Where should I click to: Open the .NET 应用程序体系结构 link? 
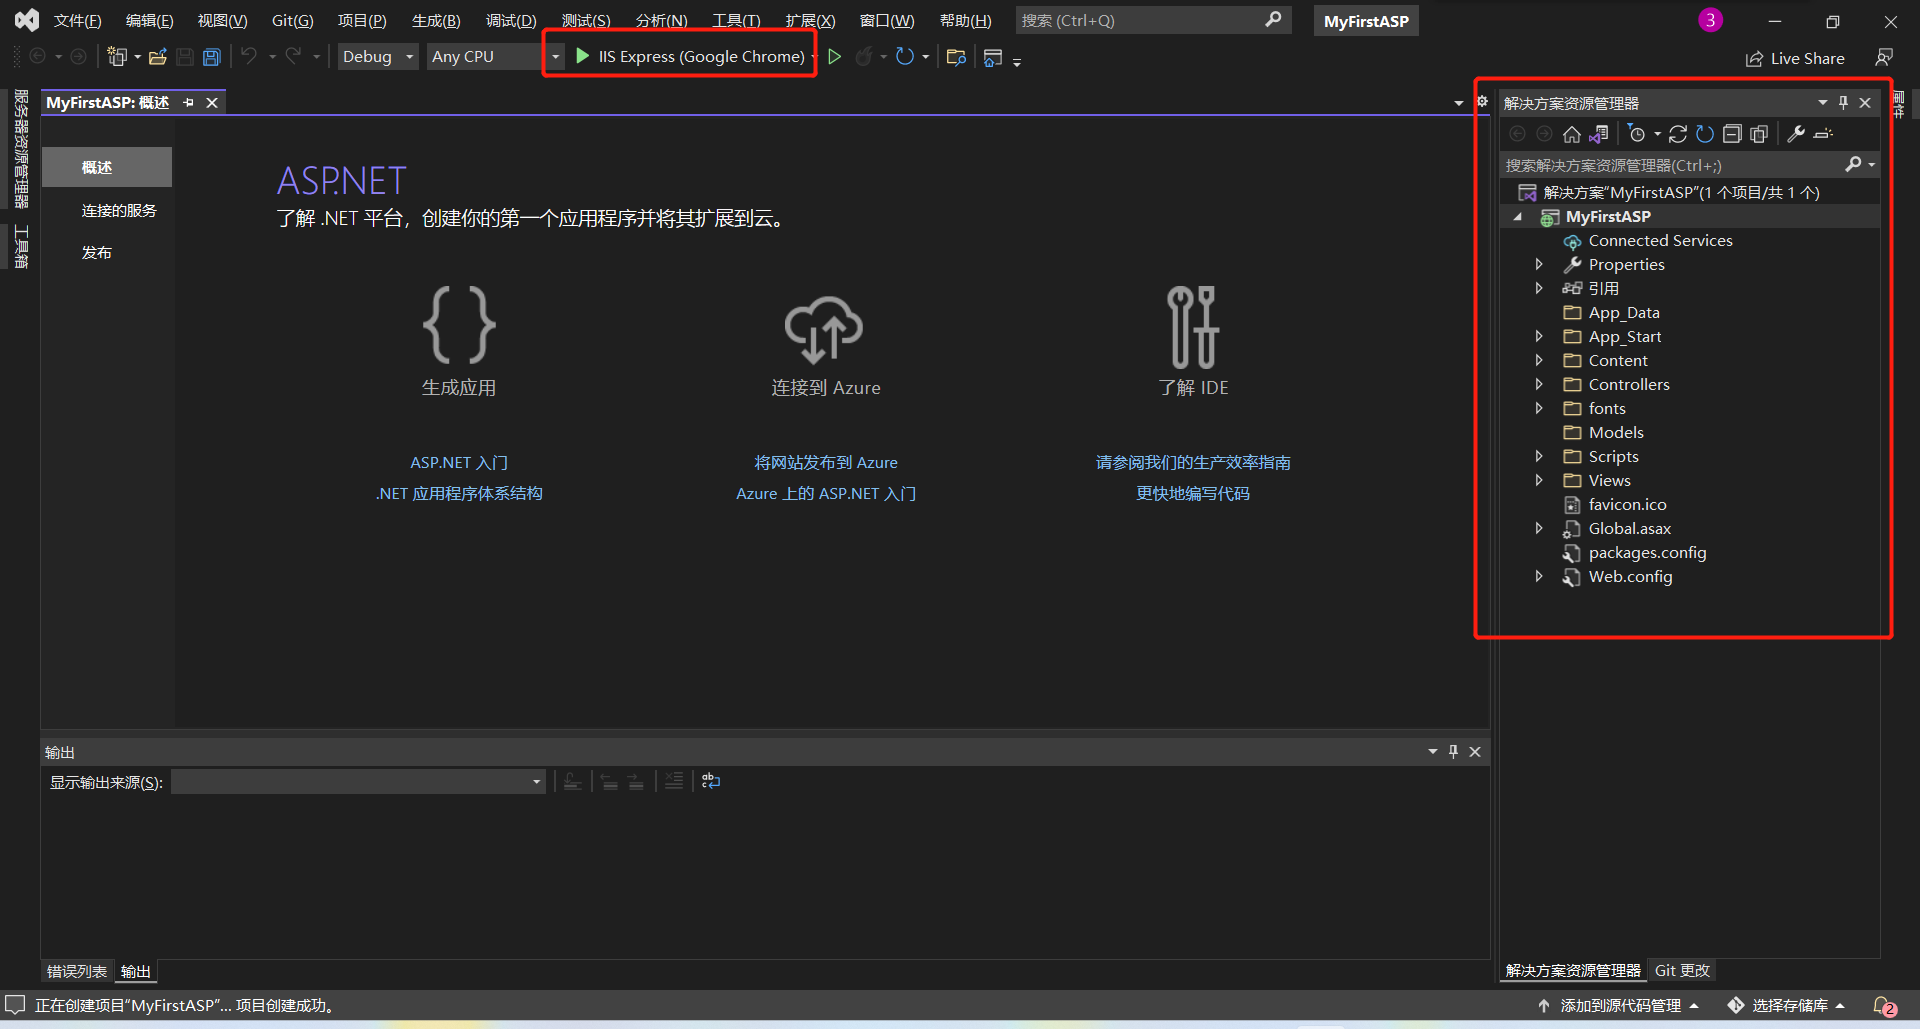(x=459, y=493)
